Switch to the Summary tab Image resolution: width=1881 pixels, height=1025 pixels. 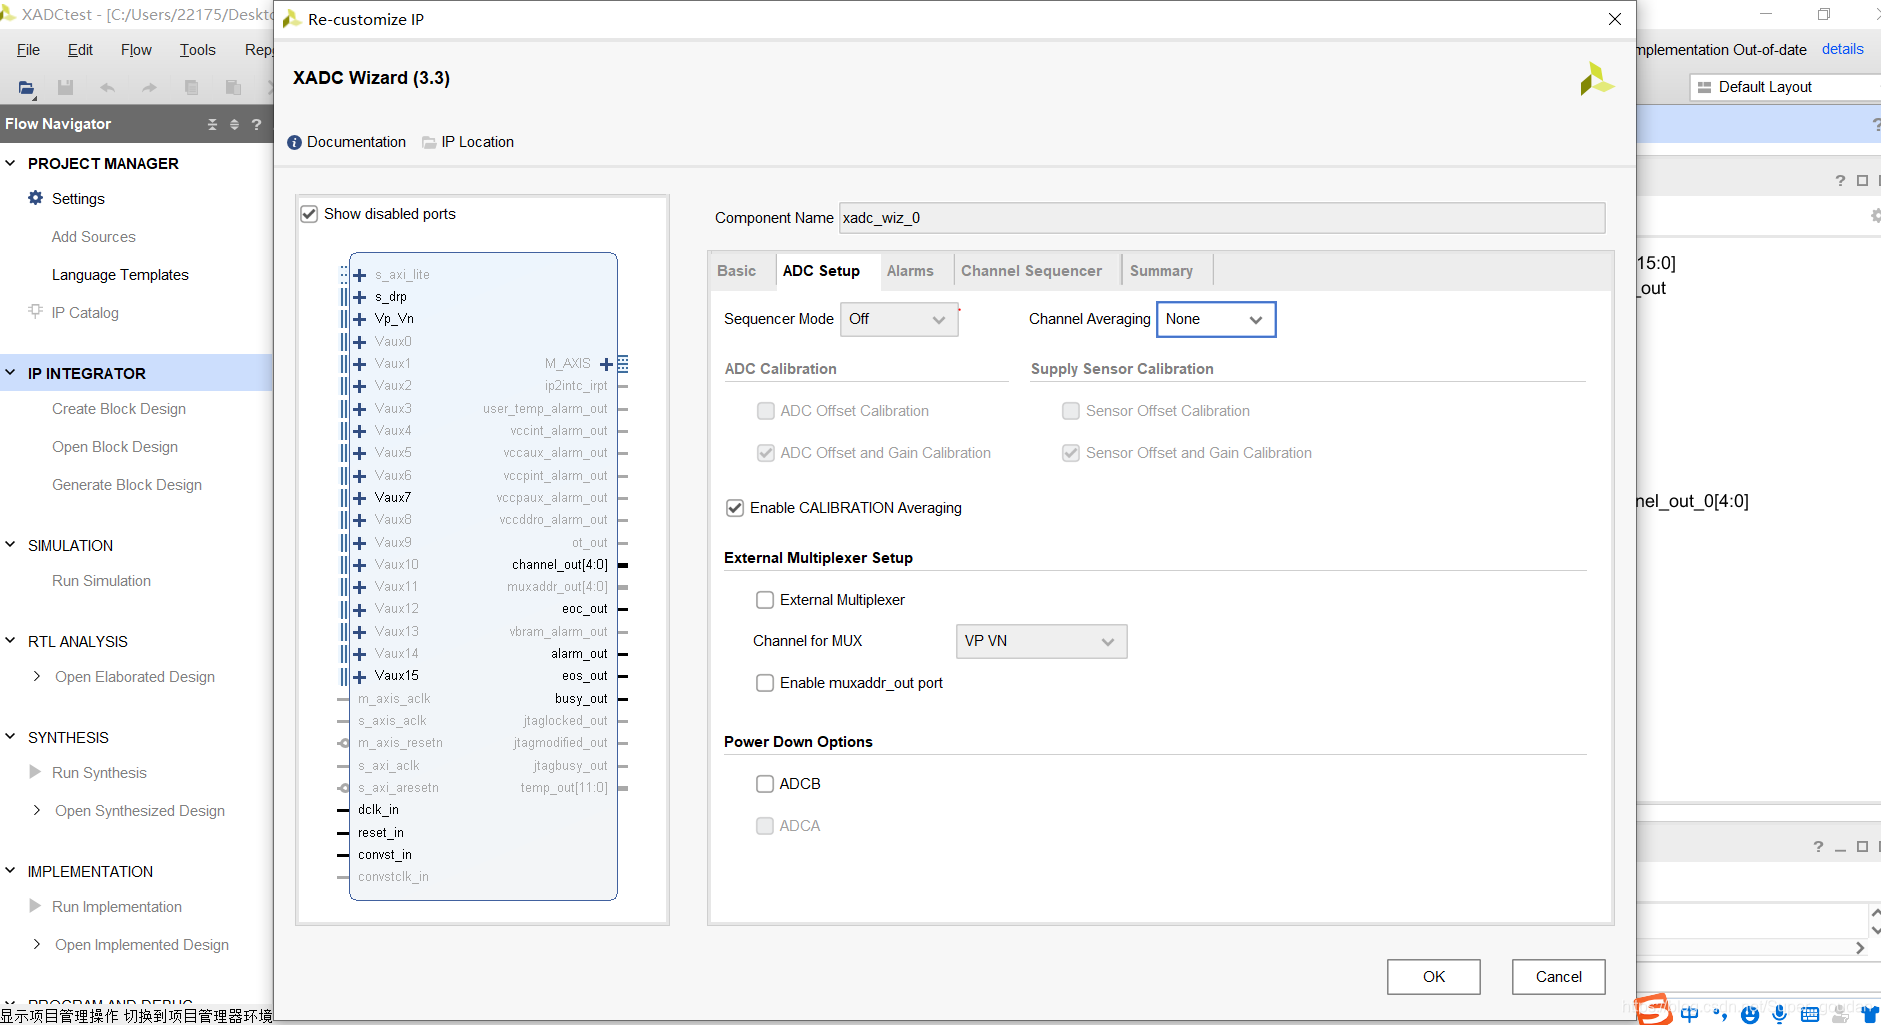click(1161, 271)
